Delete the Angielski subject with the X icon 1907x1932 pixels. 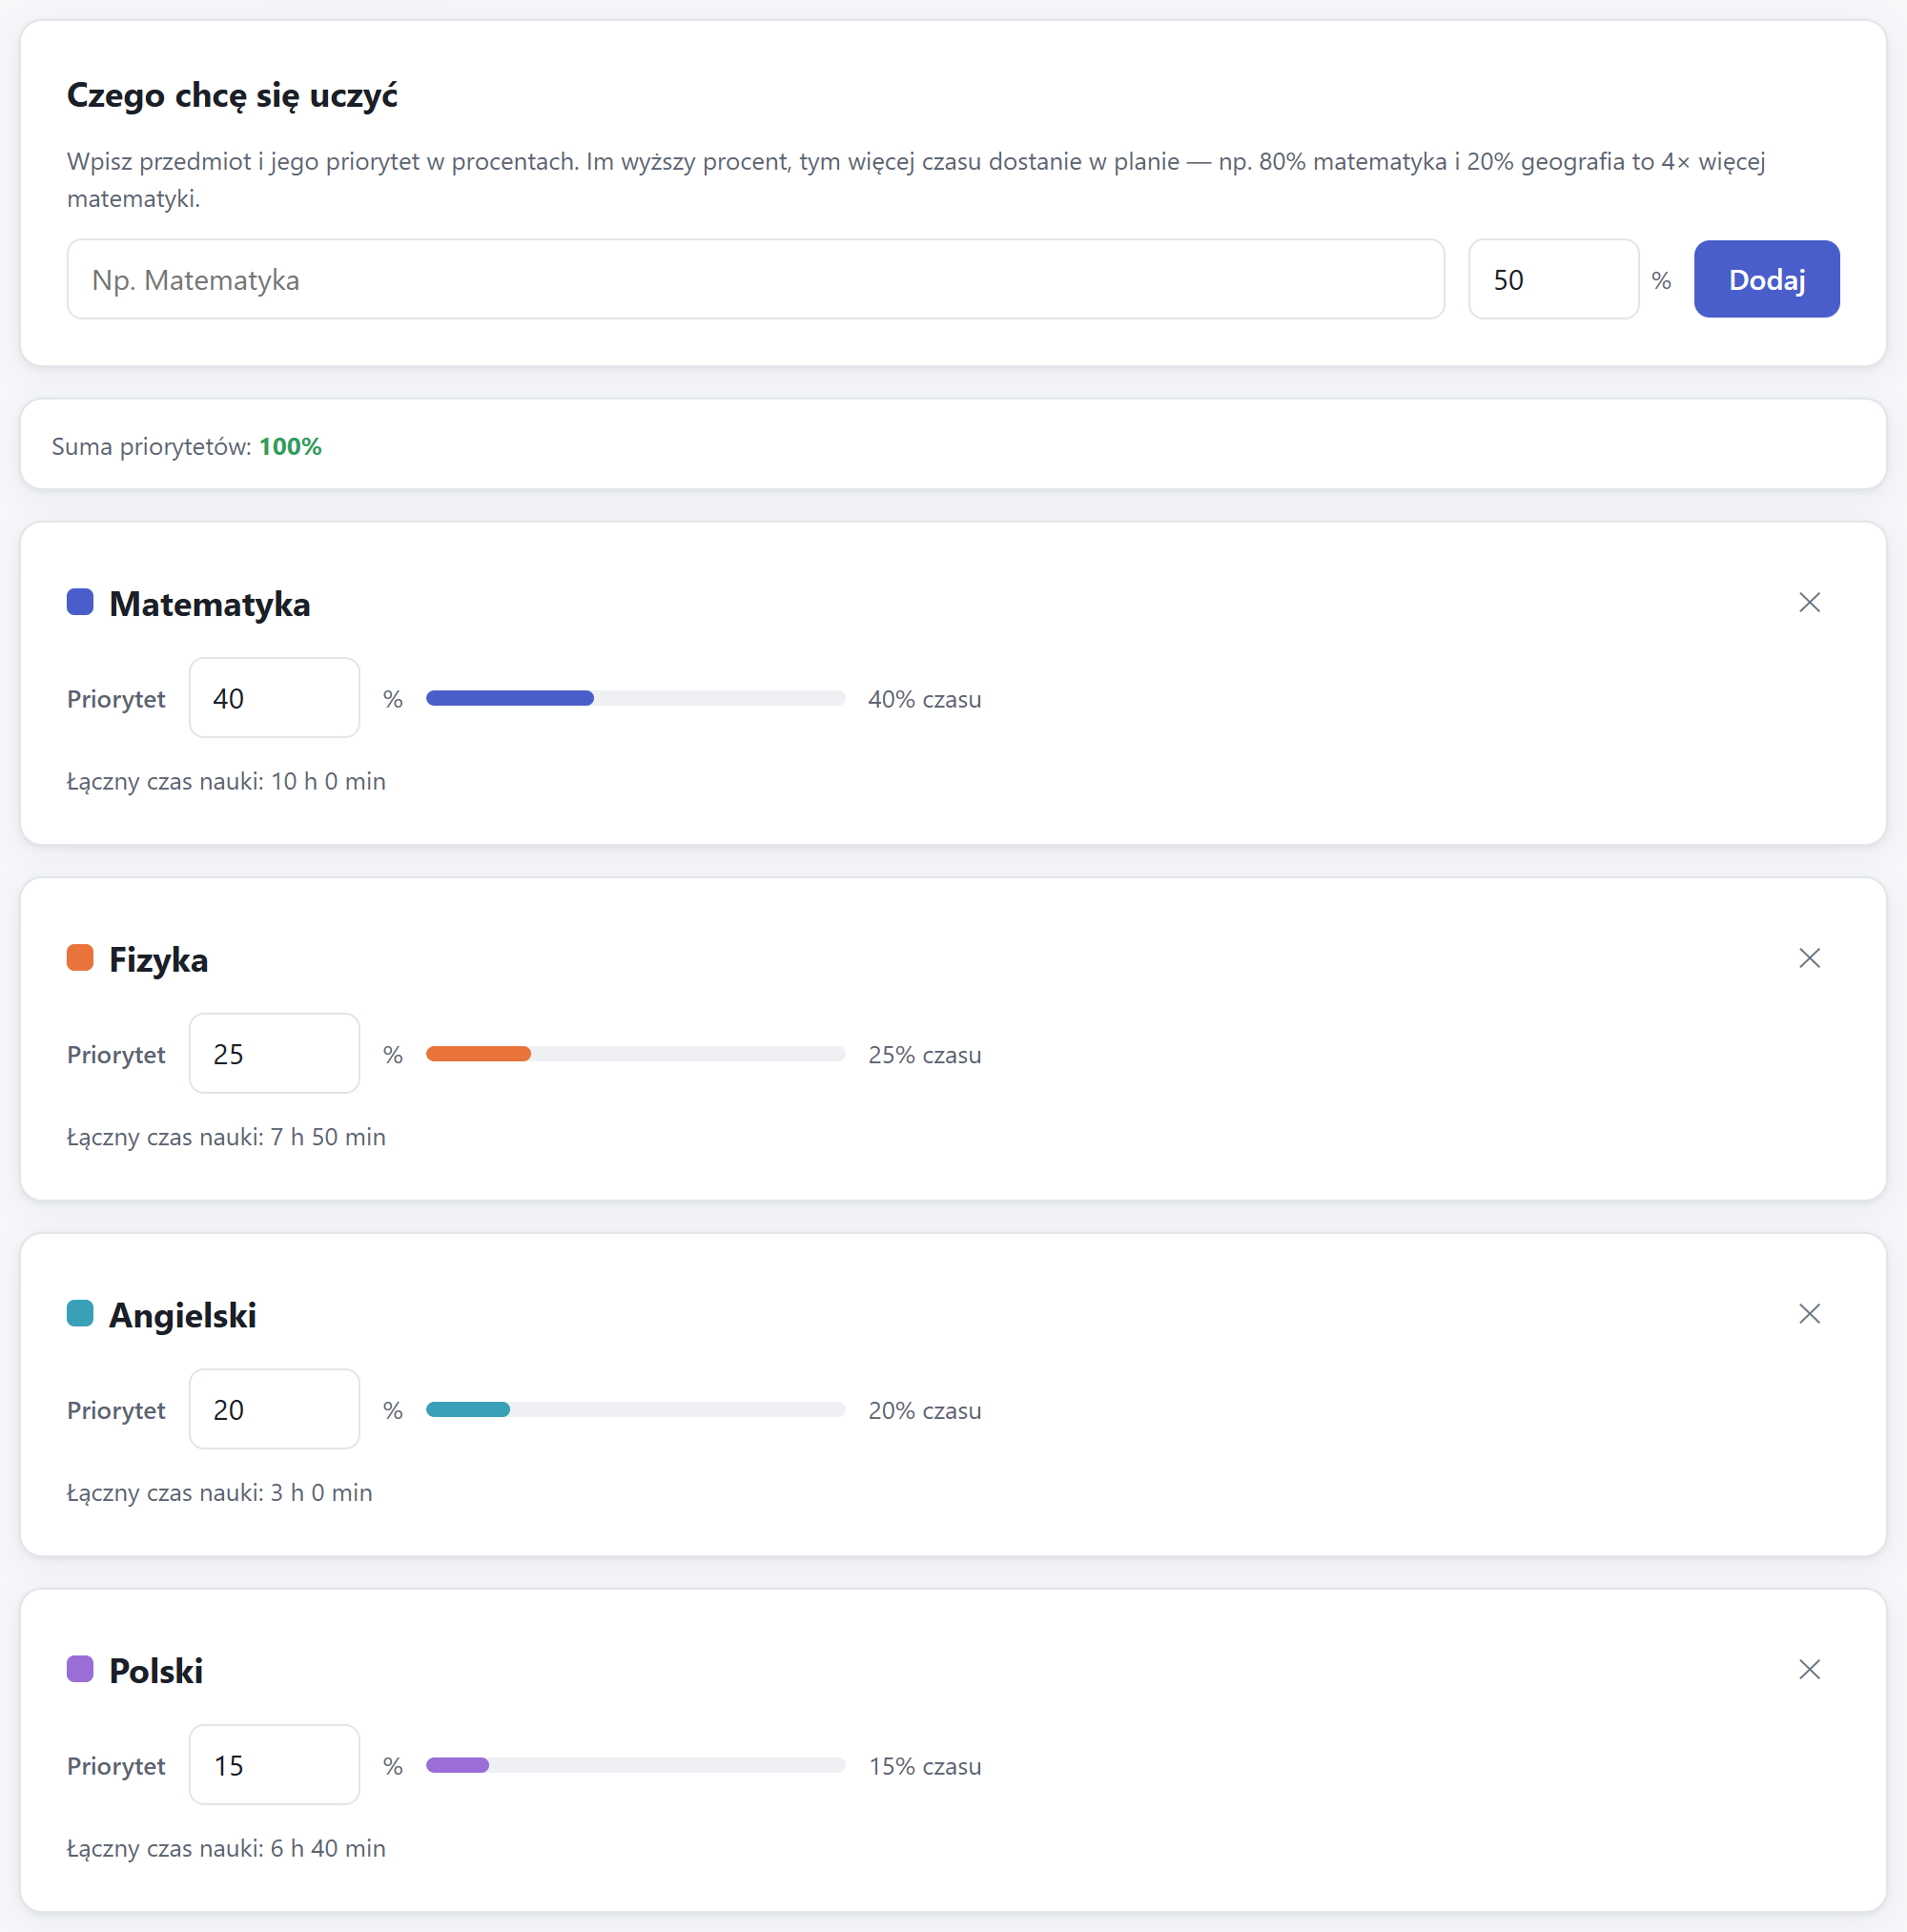pos(1808,1313)
